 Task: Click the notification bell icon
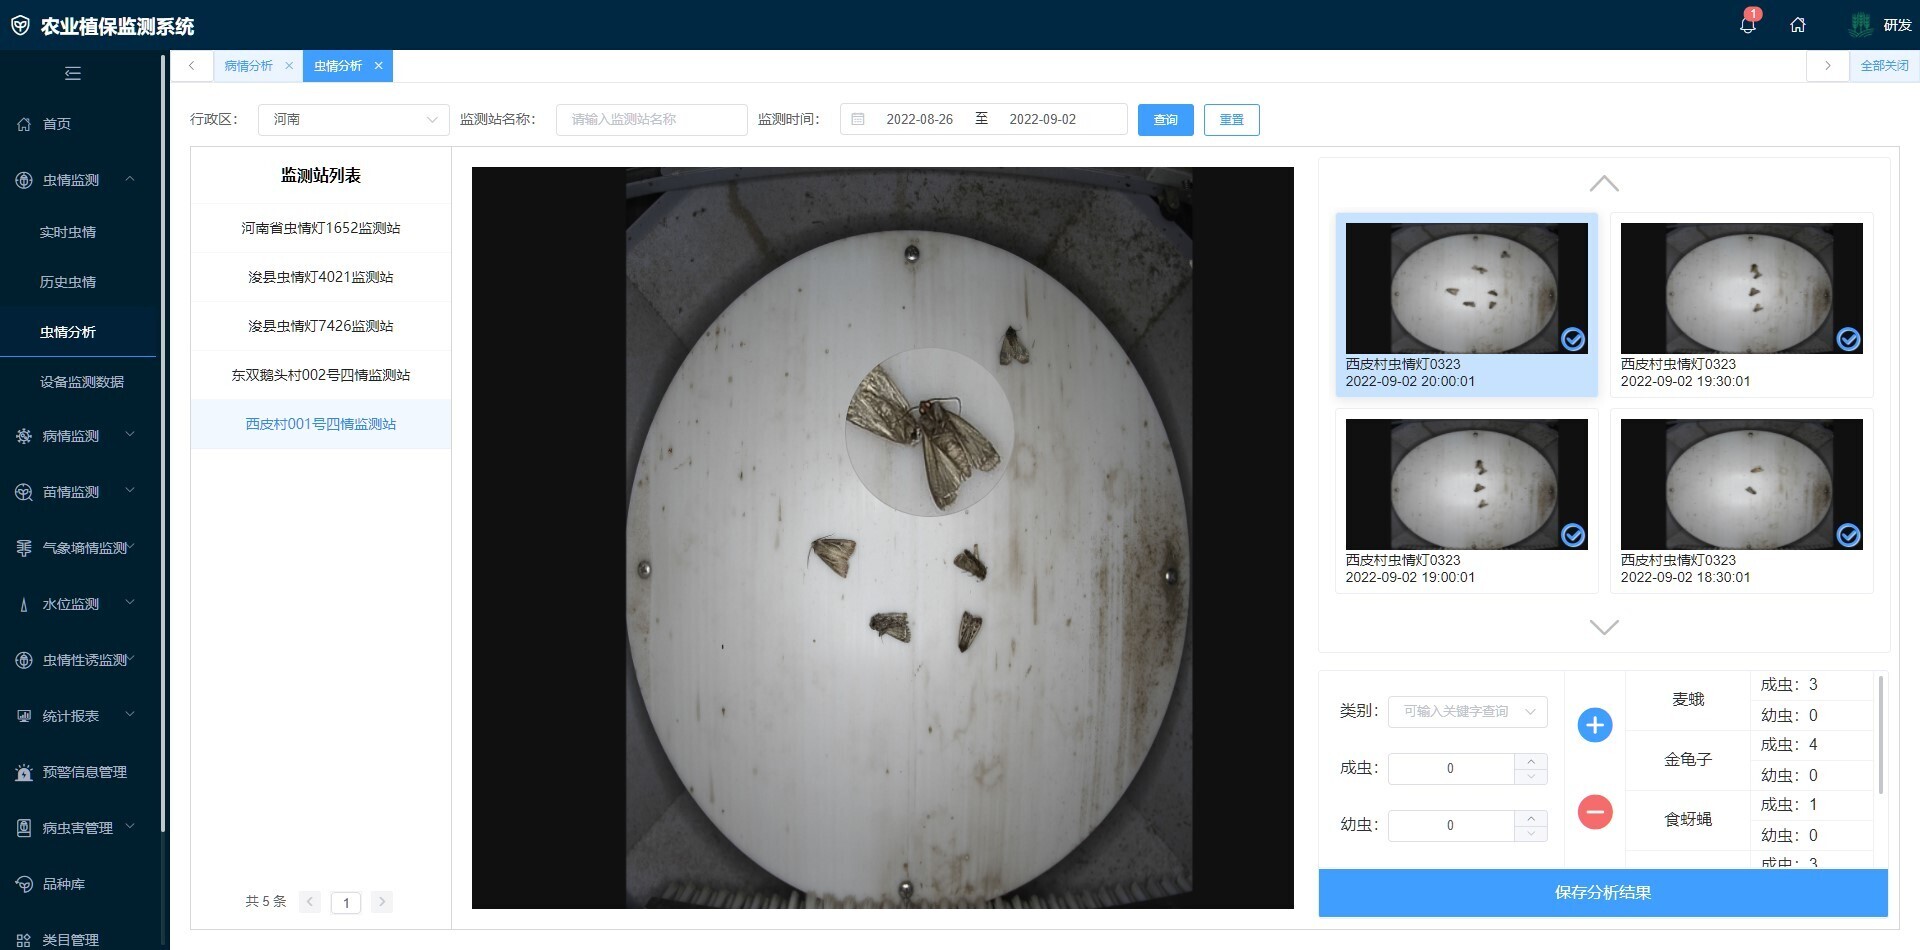click(x=1747, y=25)
